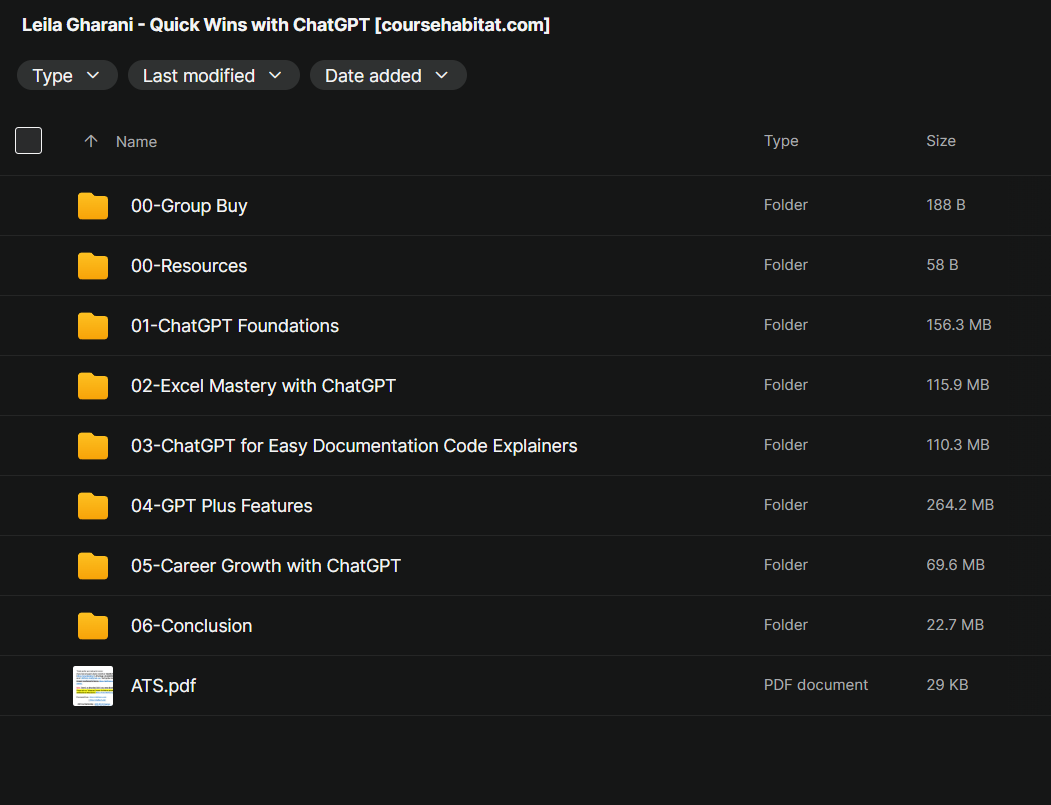Click the 06-Conclusion folder icon
This screenshot has height=805, width=1051.
pyautogui.click(x=92, y=626)
